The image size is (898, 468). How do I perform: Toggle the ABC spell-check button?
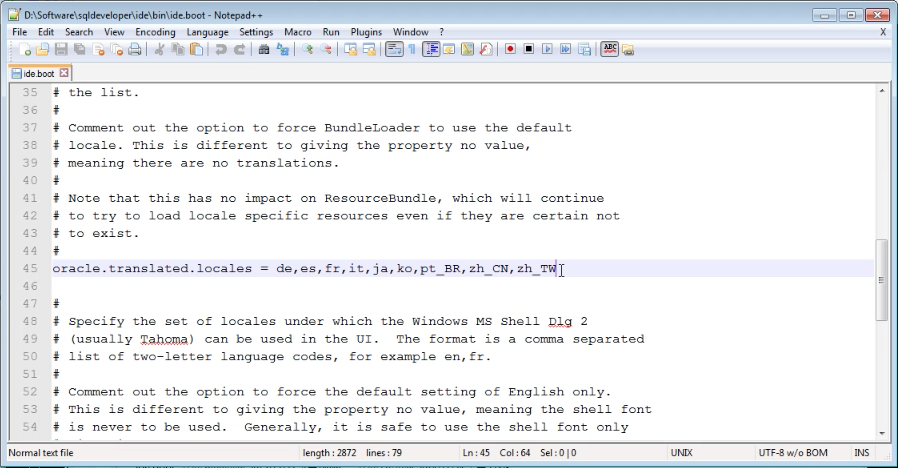point(609,50)
